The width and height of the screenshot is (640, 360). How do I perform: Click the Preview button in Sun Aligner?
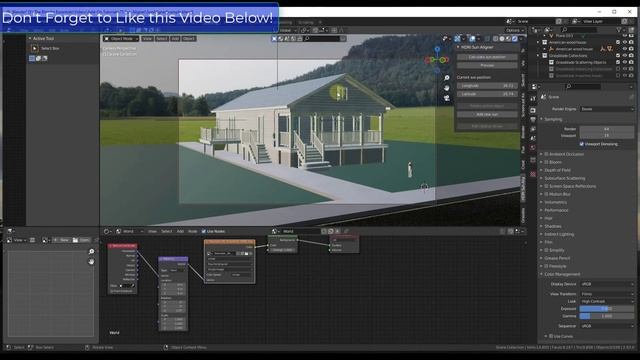(487, 65)
